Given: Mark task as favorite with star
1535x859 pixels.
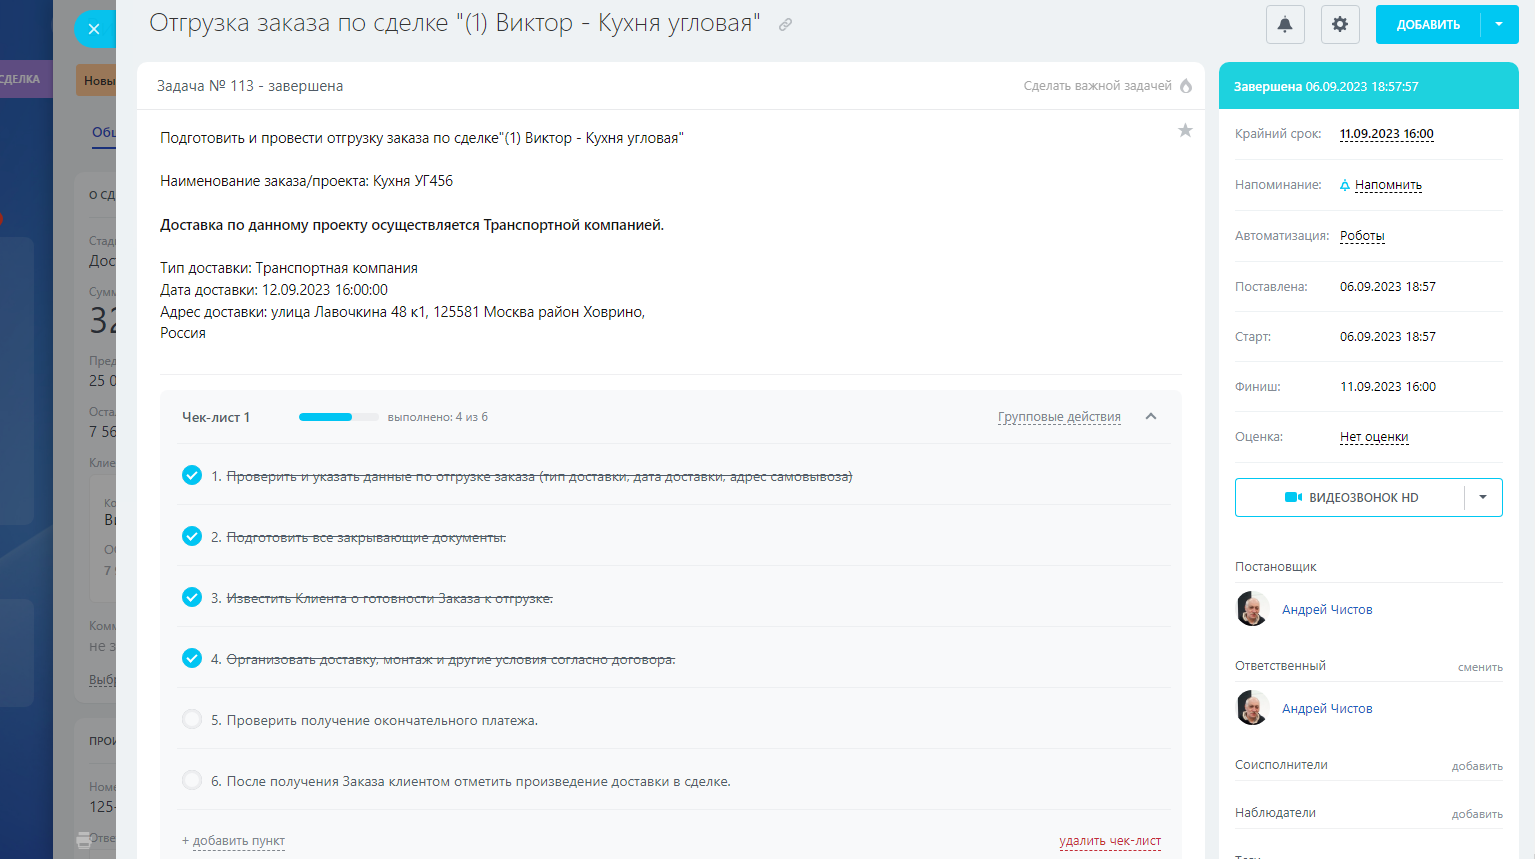Looking at the screenshot, I should pos(1185,131).
